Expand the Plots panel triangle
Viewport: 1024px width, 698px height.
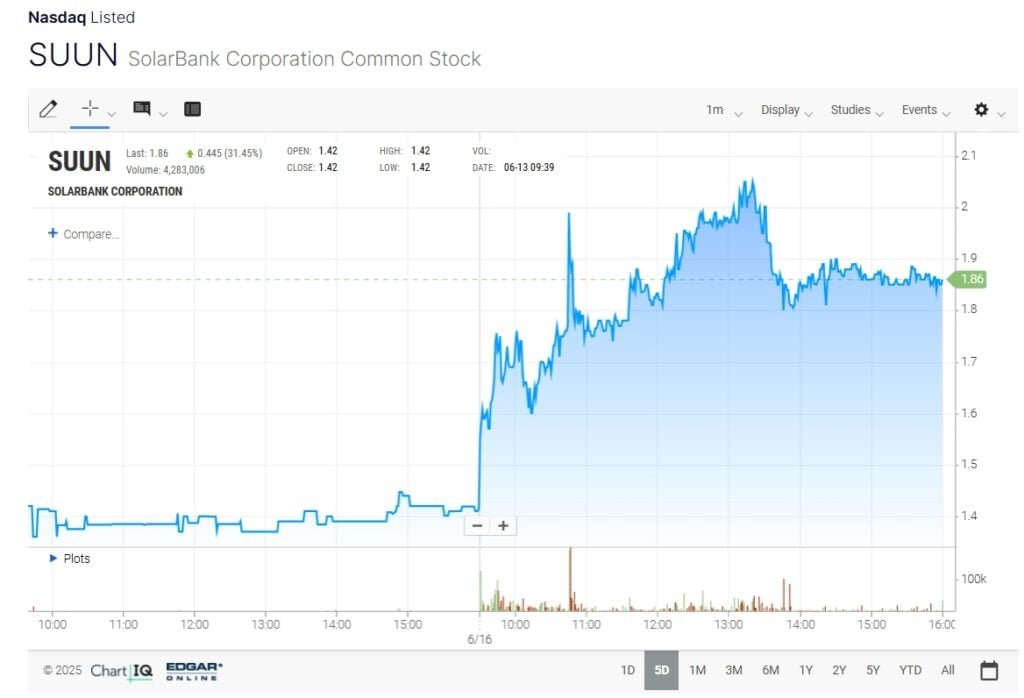click(x=53, y=559)
